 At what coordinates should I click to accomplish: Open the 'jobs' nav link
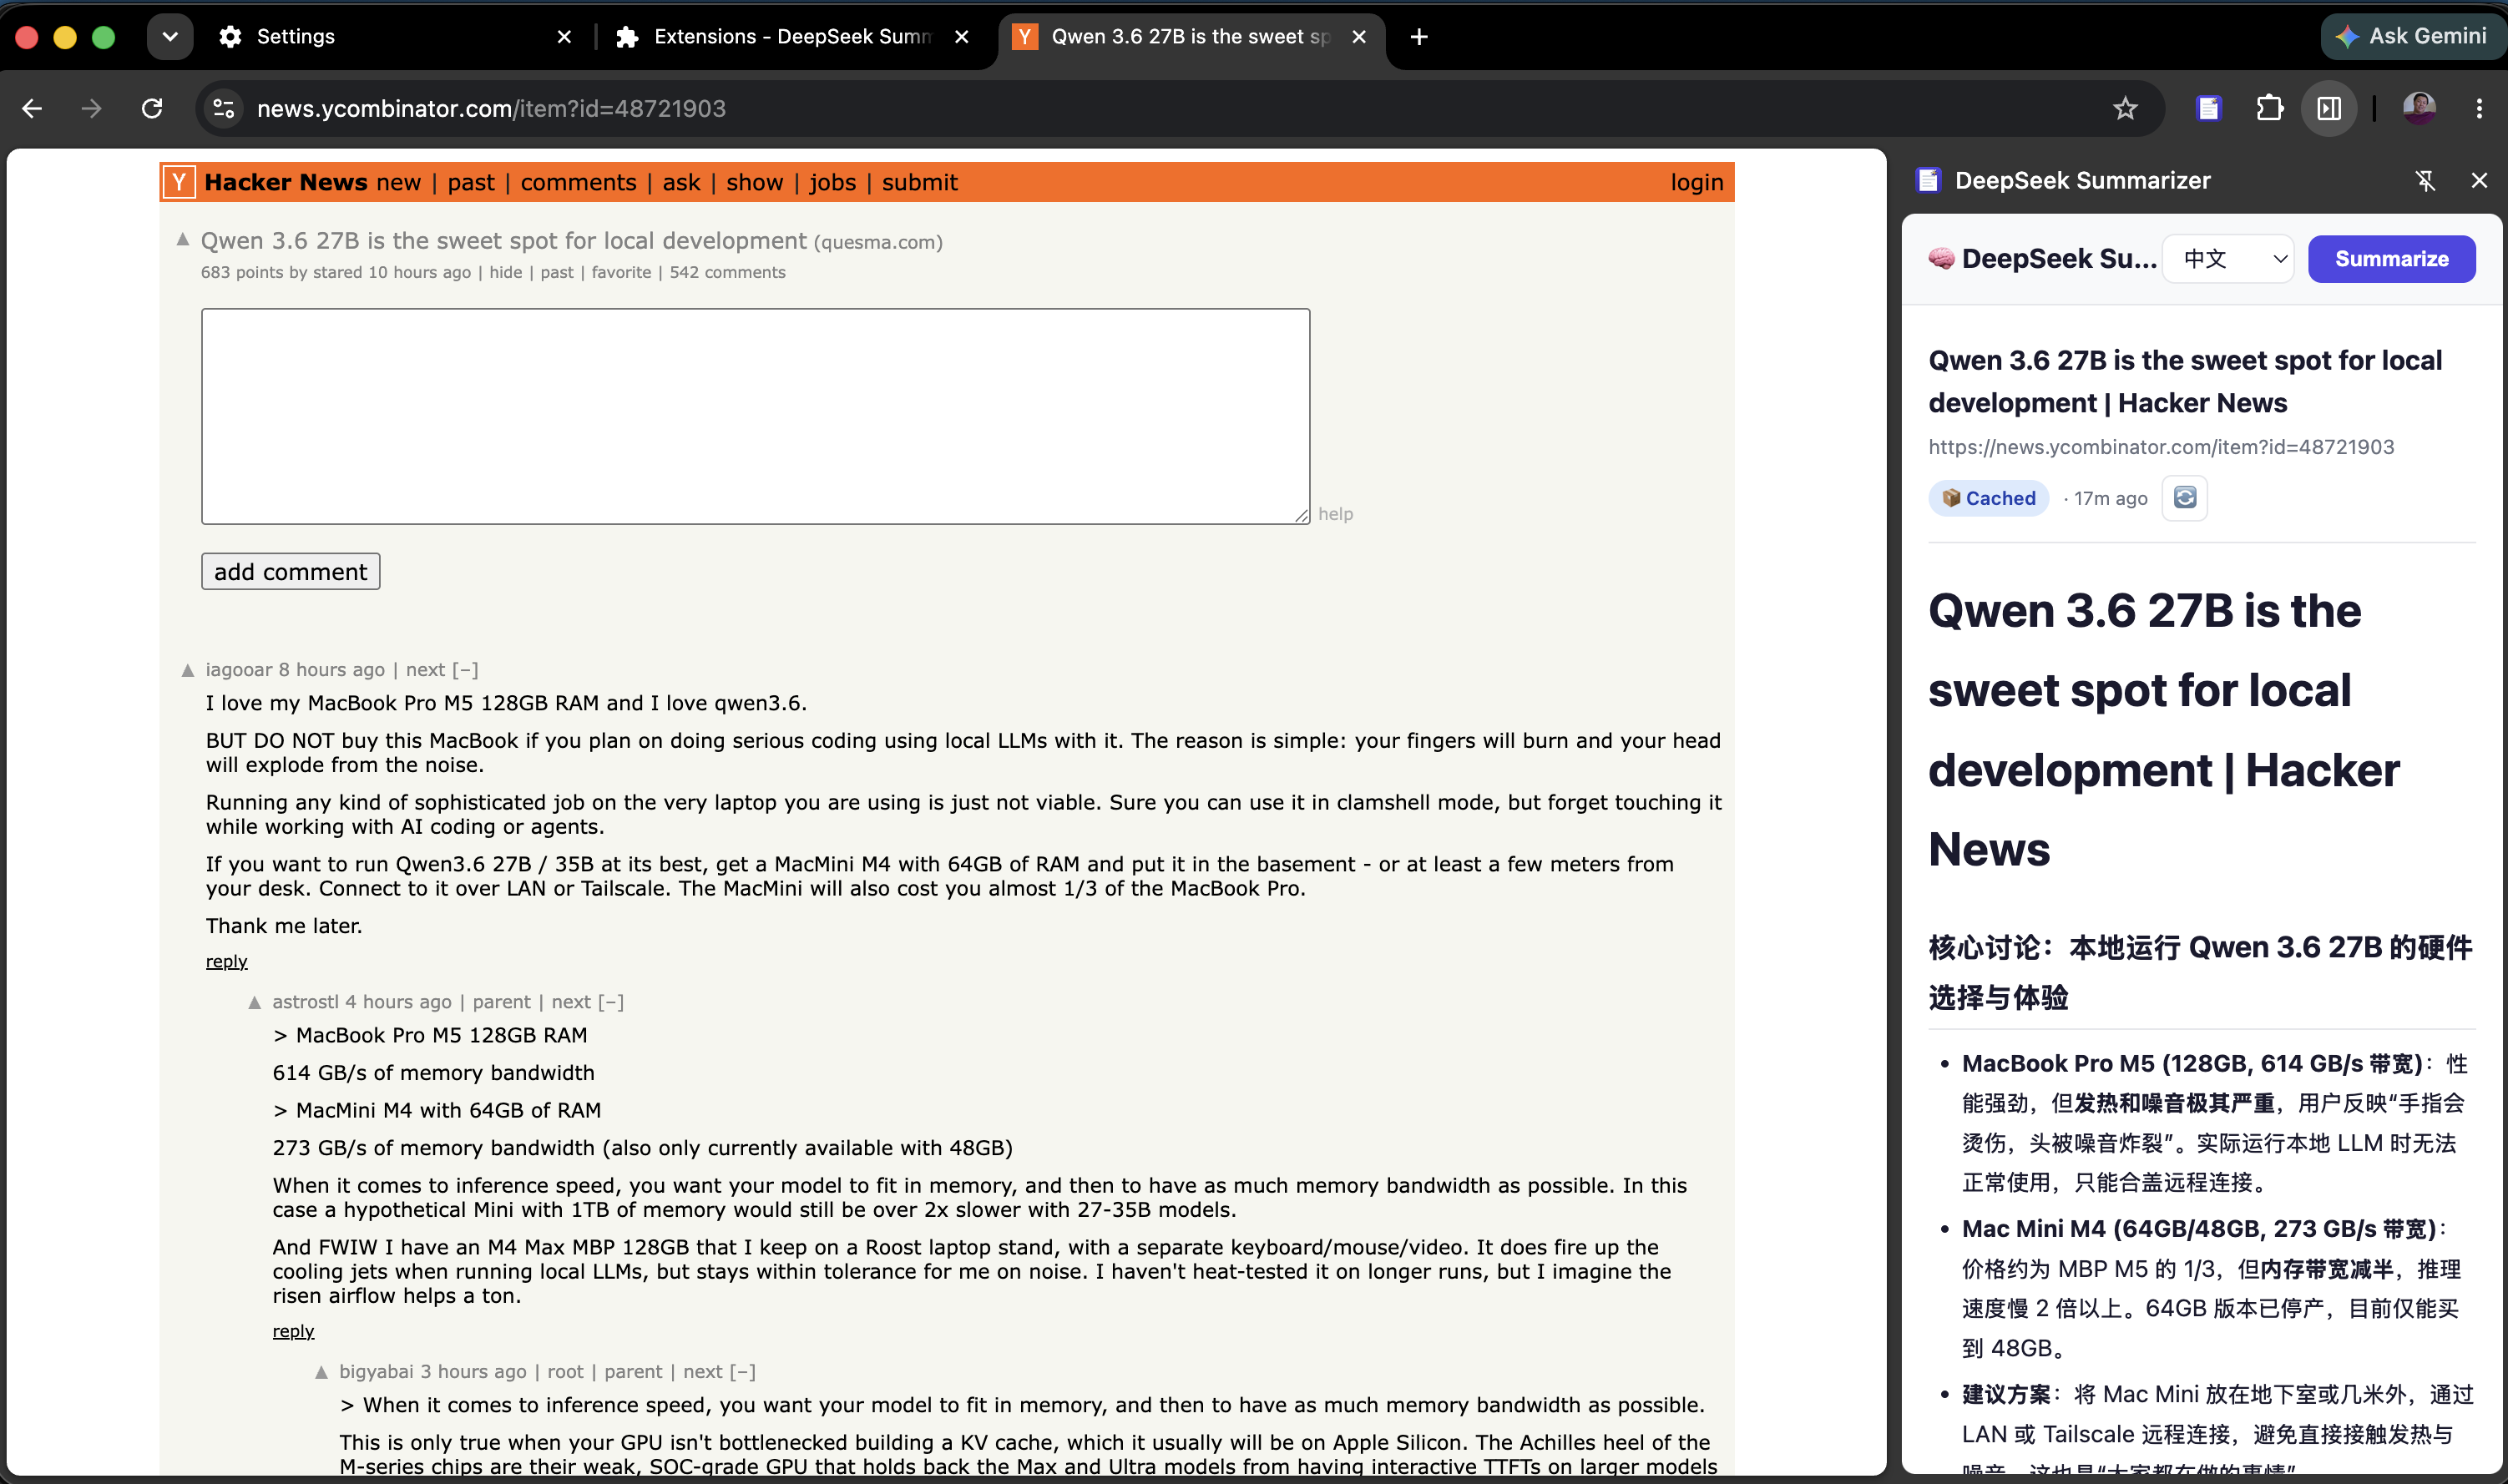(x=832, y=182)
